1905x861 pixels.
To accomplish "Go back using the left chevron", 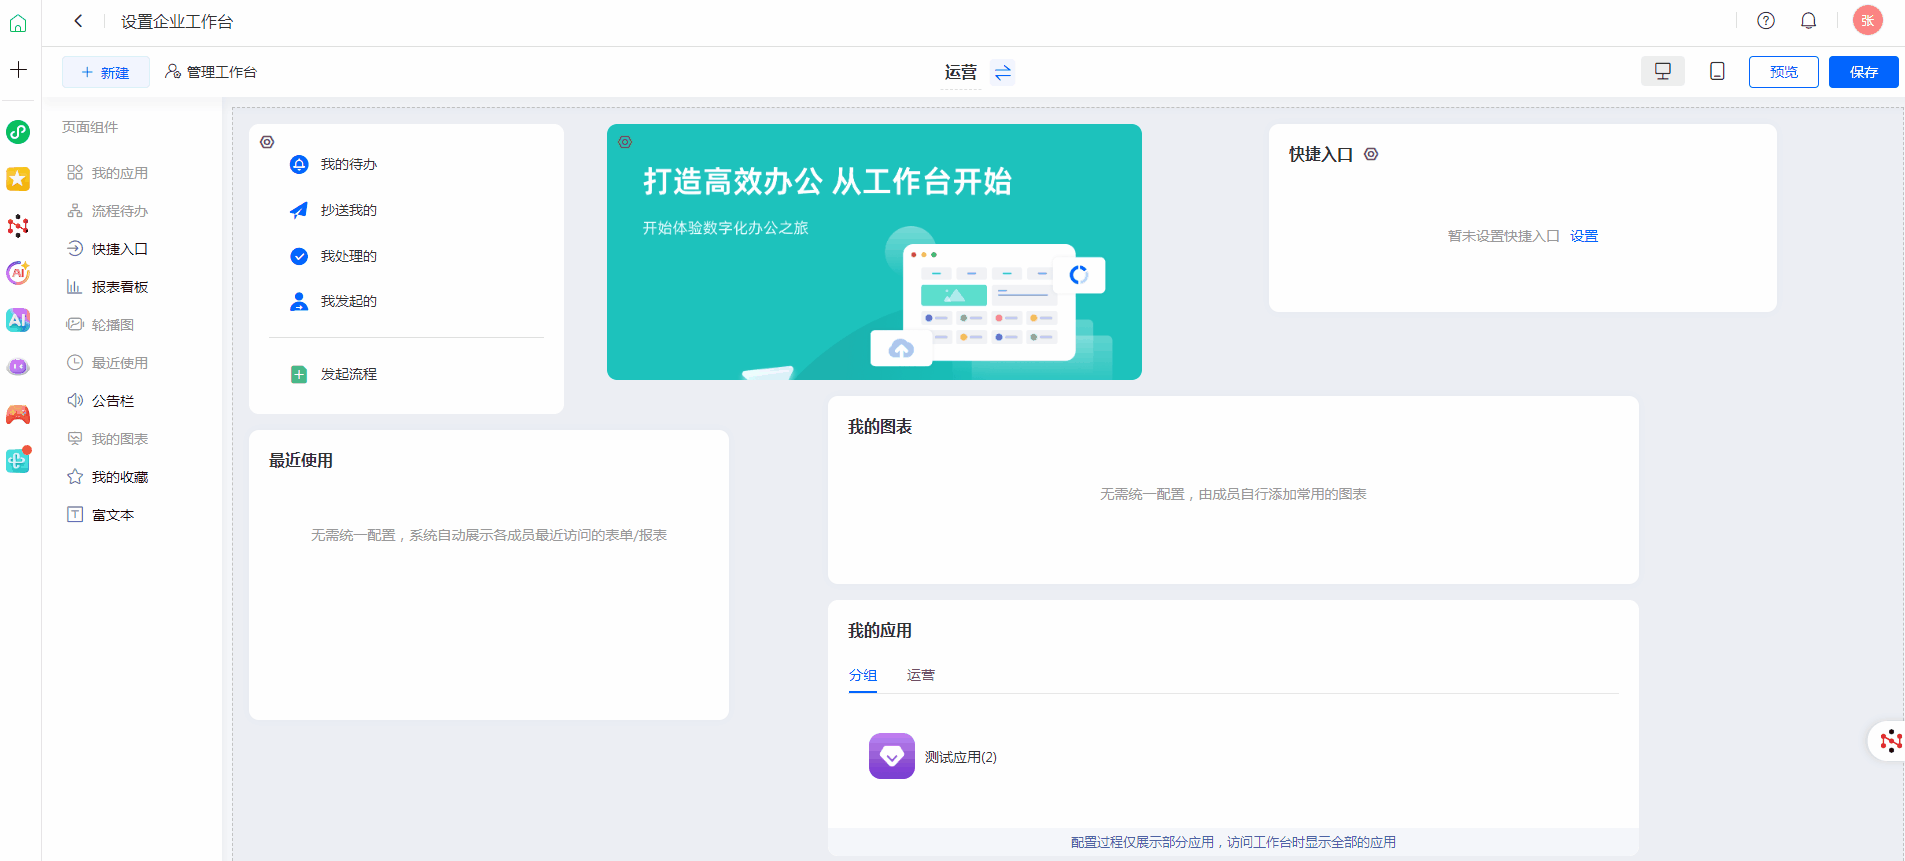I will tap(78, 21).
